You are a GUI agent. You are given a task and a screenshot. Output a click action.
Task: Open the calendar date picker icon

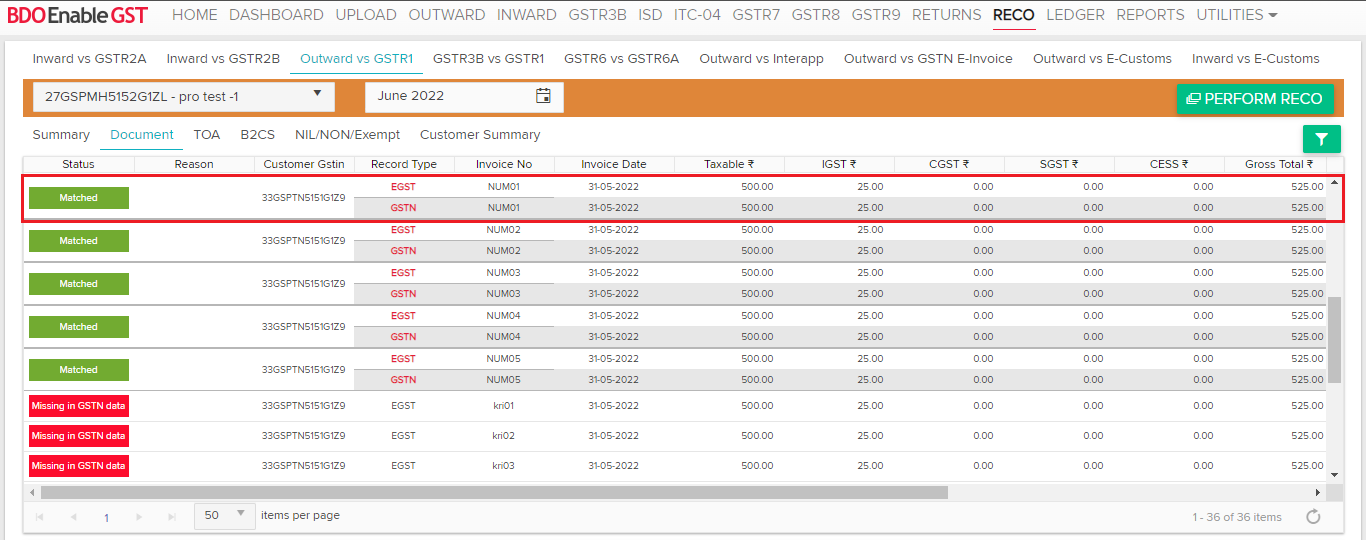click(x=543, y=97)
